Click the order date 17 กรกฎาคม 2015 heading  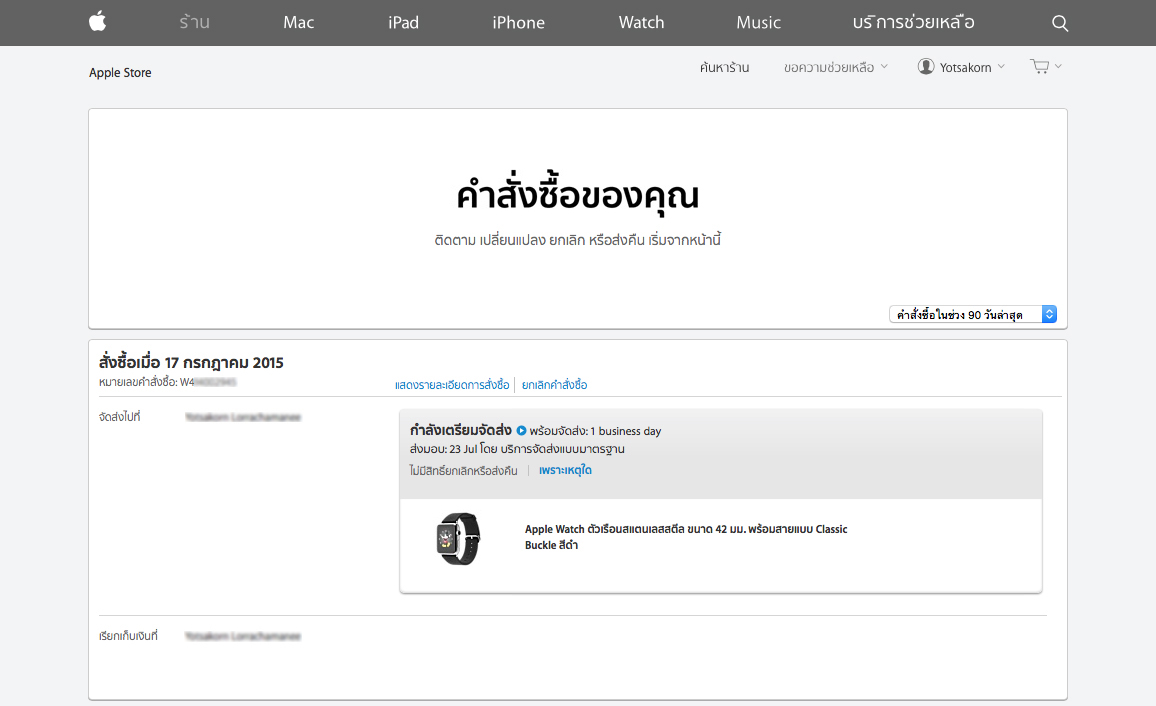click(191, 362)
